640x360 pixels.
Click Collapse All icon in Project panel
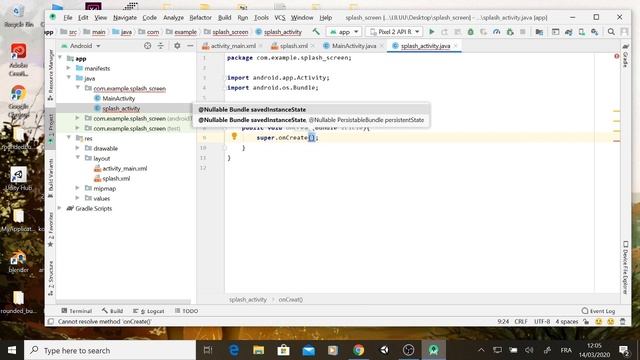coord(160,46)
